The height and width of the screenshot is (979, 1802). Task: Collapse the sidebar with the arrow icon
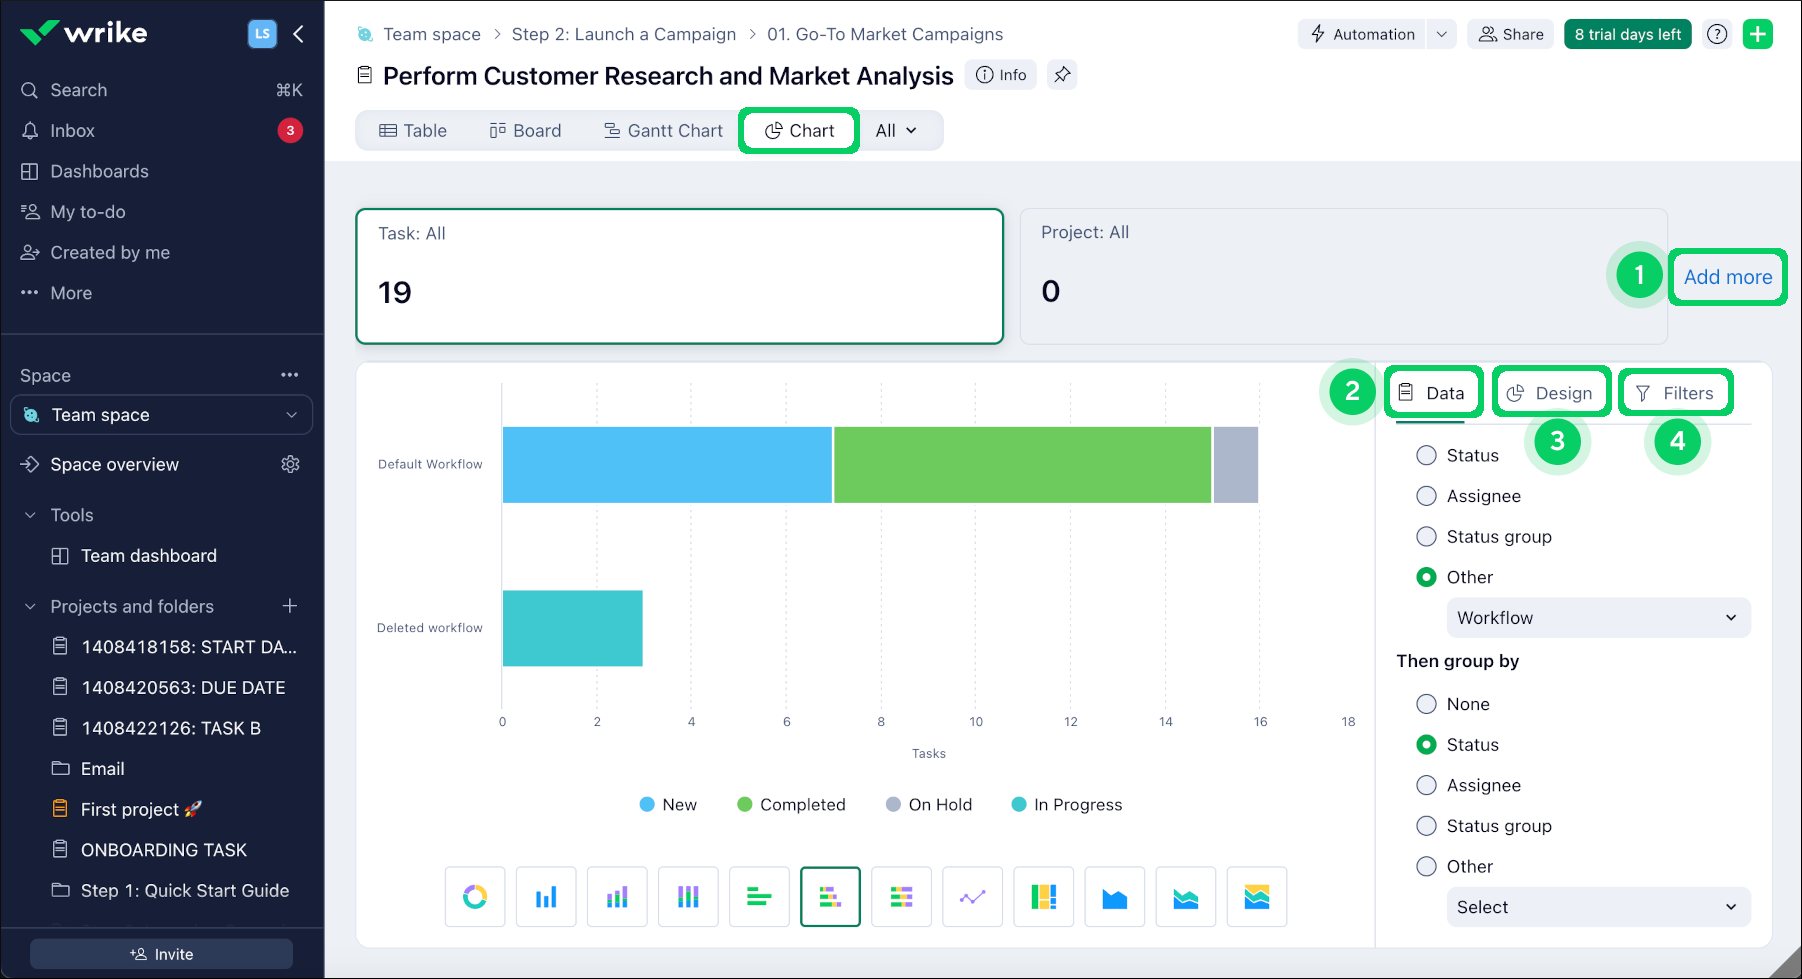[298, 34]
